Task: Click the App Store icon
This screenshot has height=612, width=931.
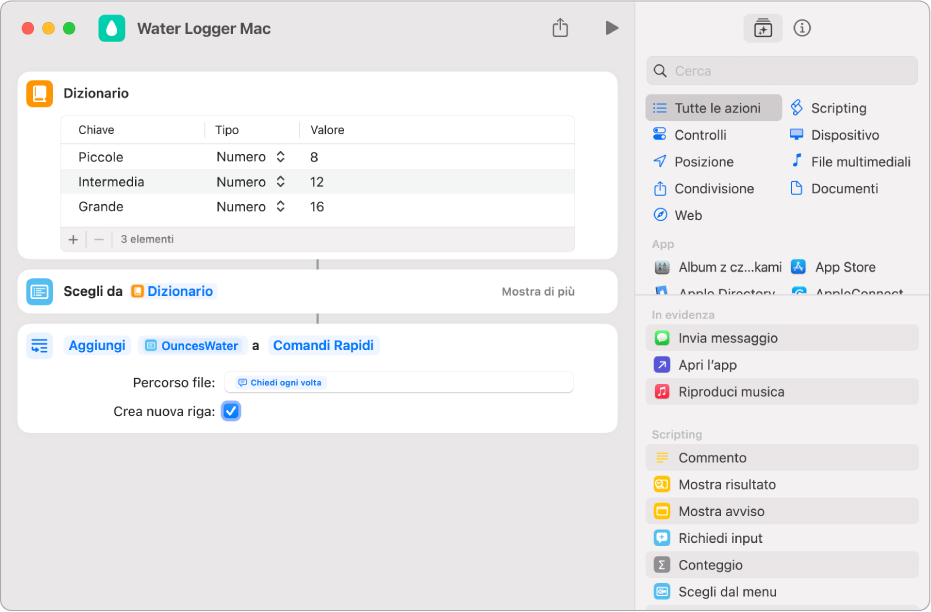Action: click(x=799, y=267)
